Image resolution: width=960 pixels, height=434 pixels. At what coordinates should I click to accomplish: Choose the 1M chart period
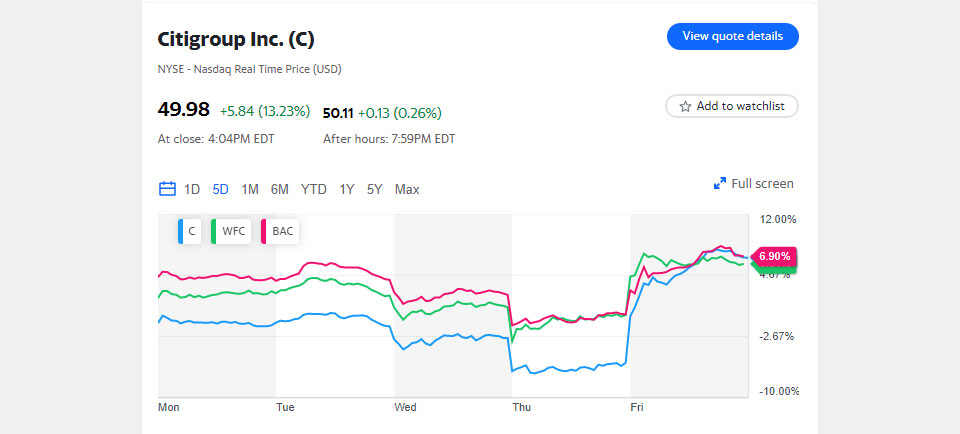click(250, 189)
